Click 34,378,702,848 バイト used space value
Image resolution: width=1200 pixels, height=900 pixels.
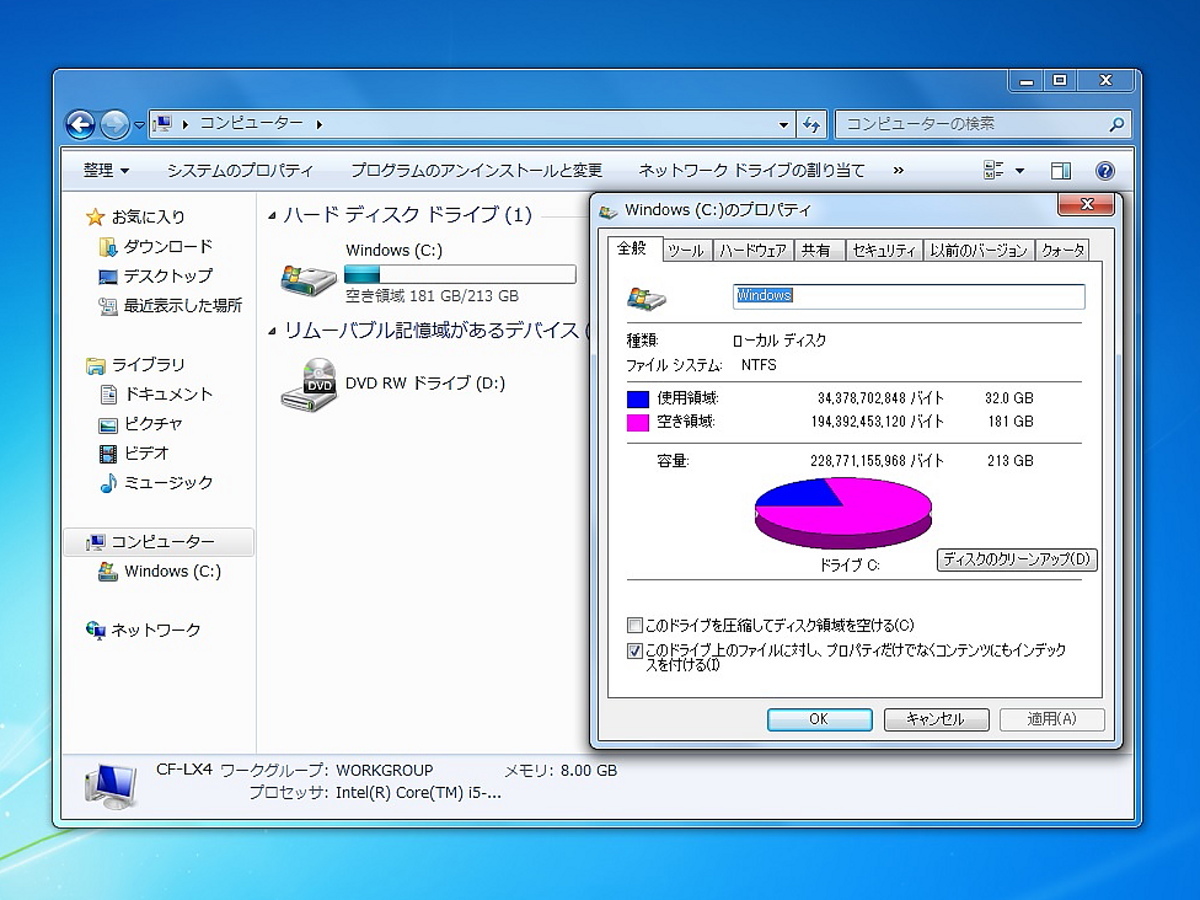[881, 398]
